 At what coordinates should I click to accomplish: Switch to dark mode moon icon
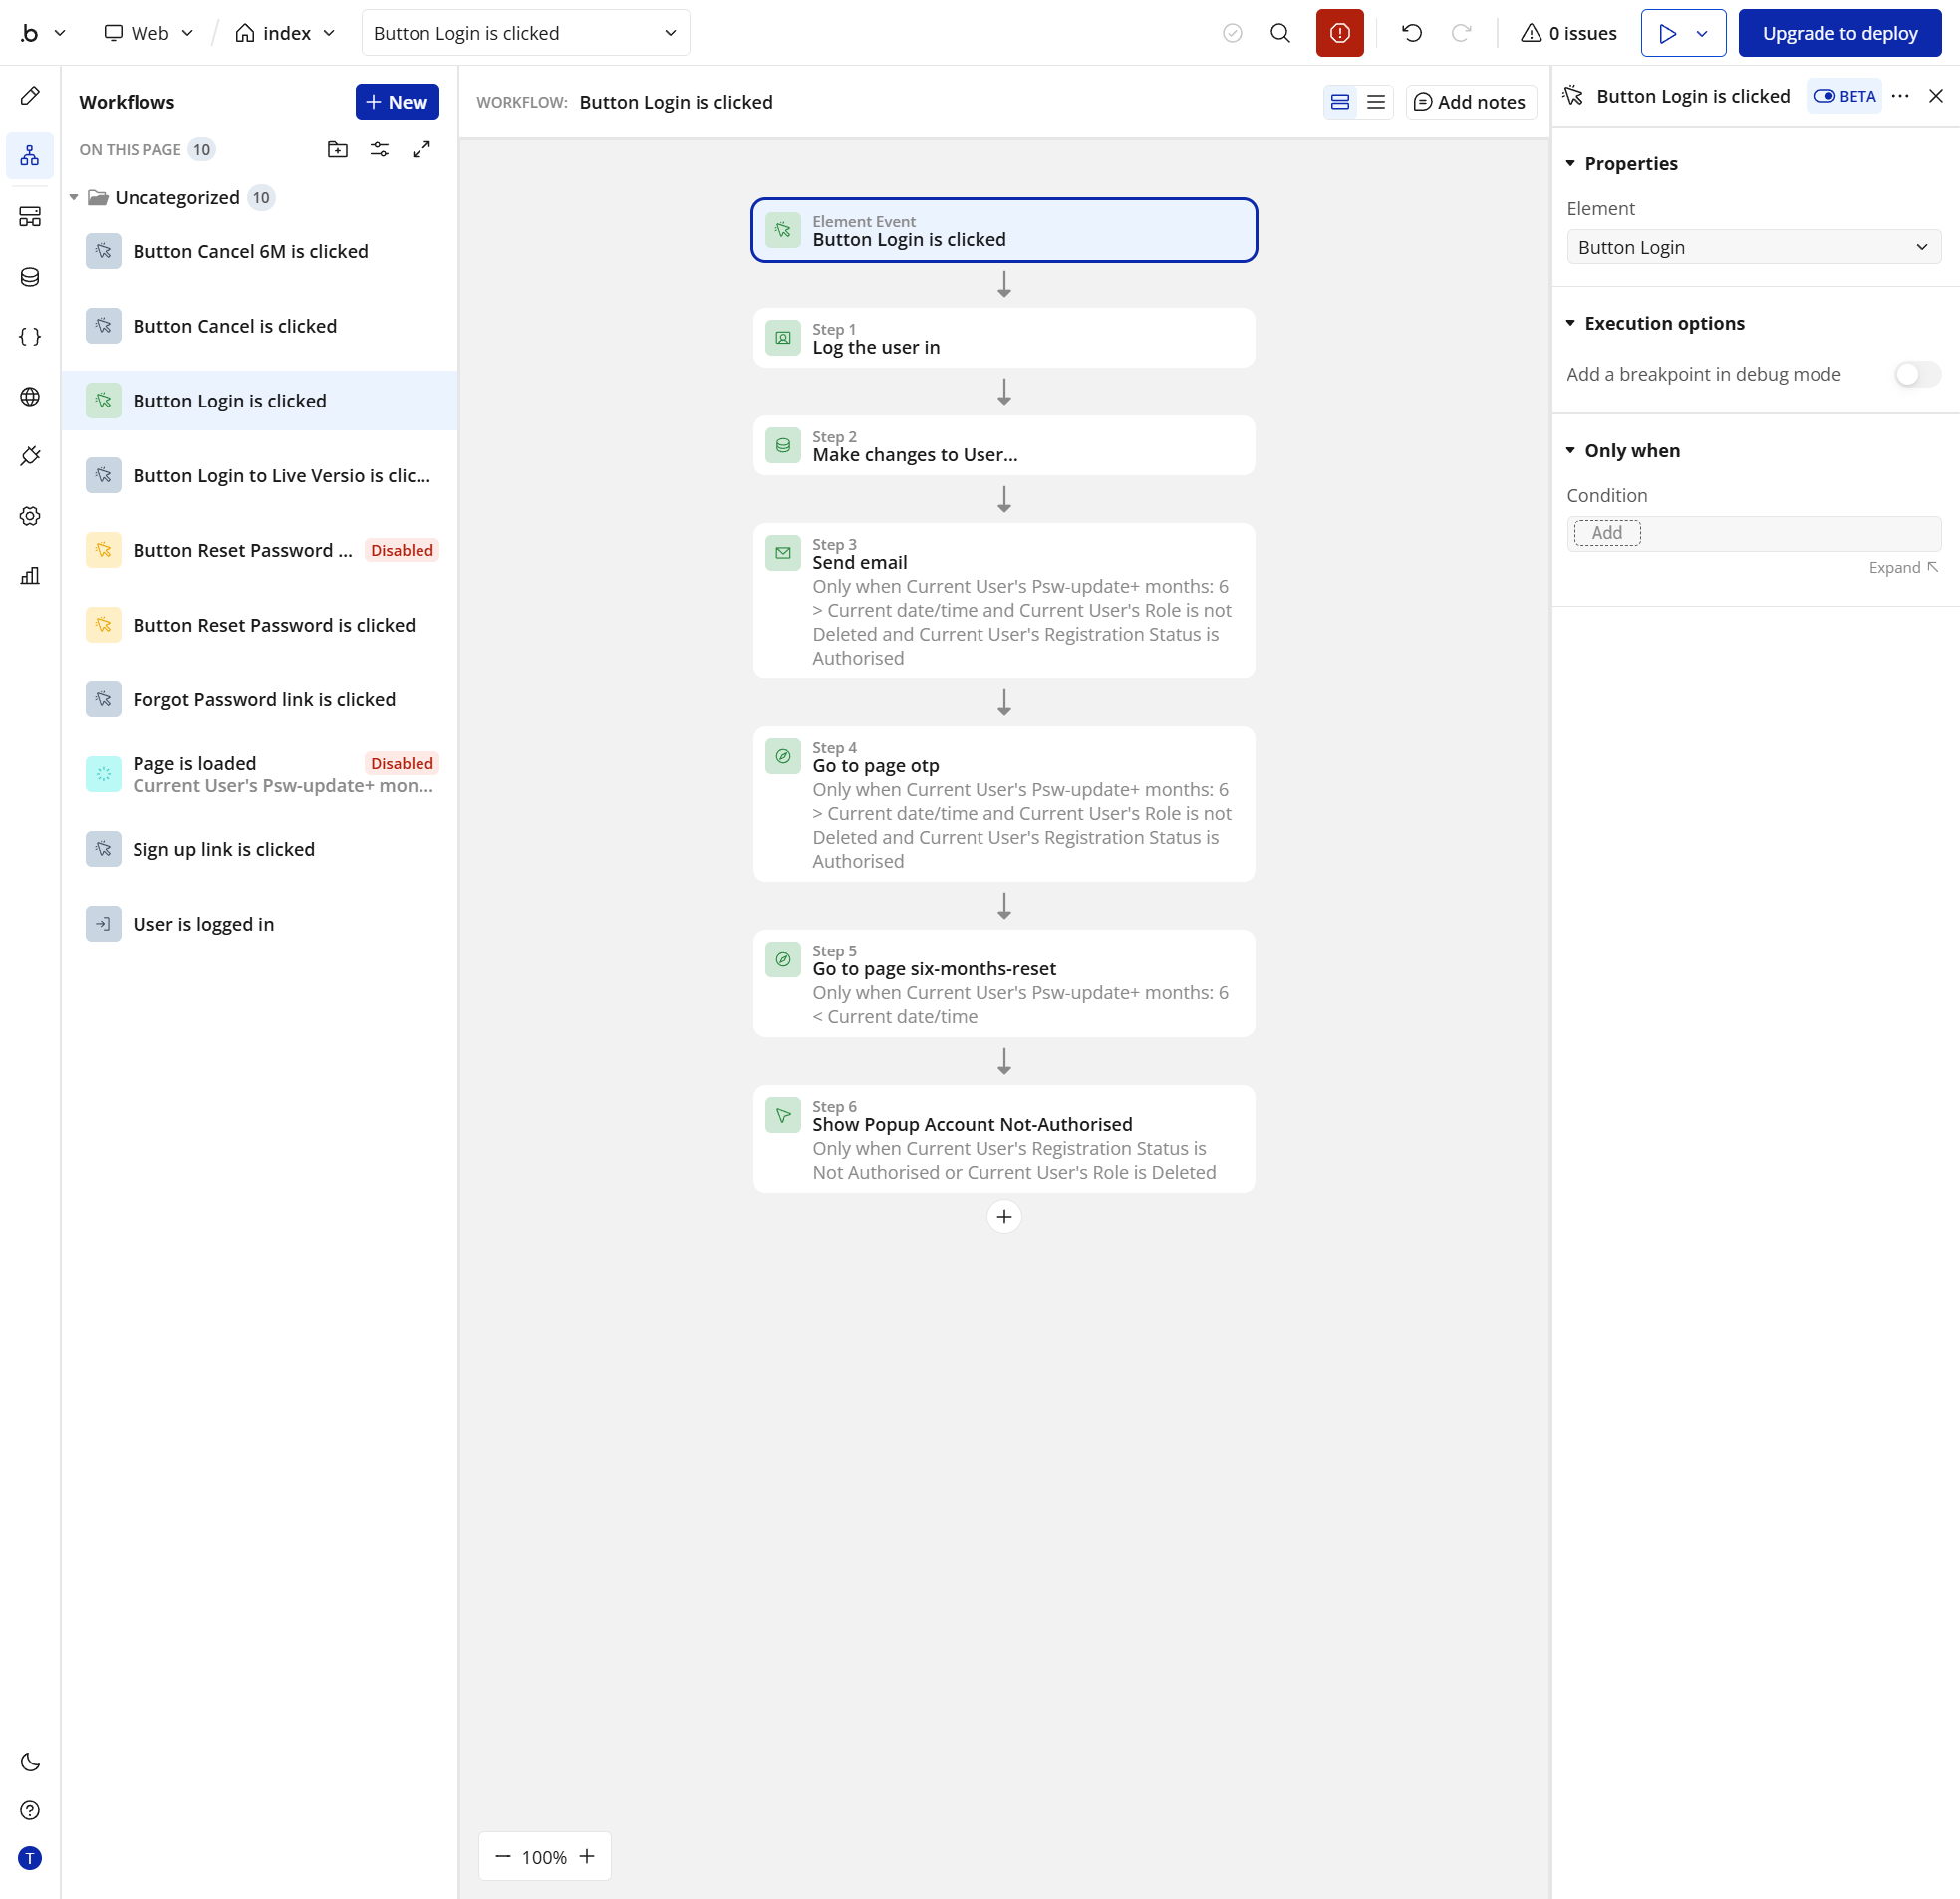tap(30, 1763)
